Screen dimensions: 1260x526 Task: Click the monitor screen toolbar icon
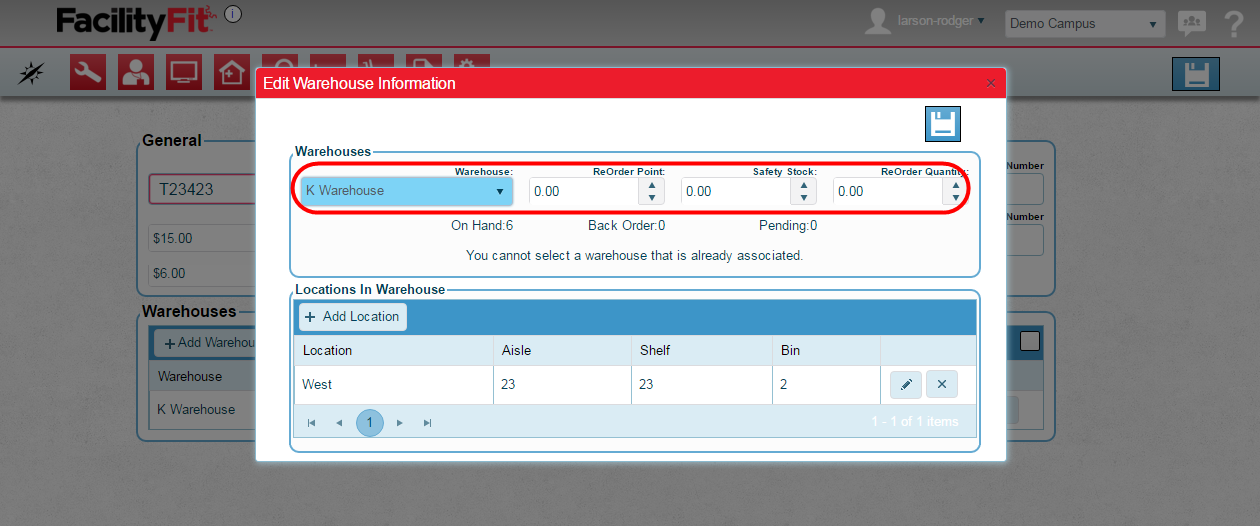(x=184, y=73)
